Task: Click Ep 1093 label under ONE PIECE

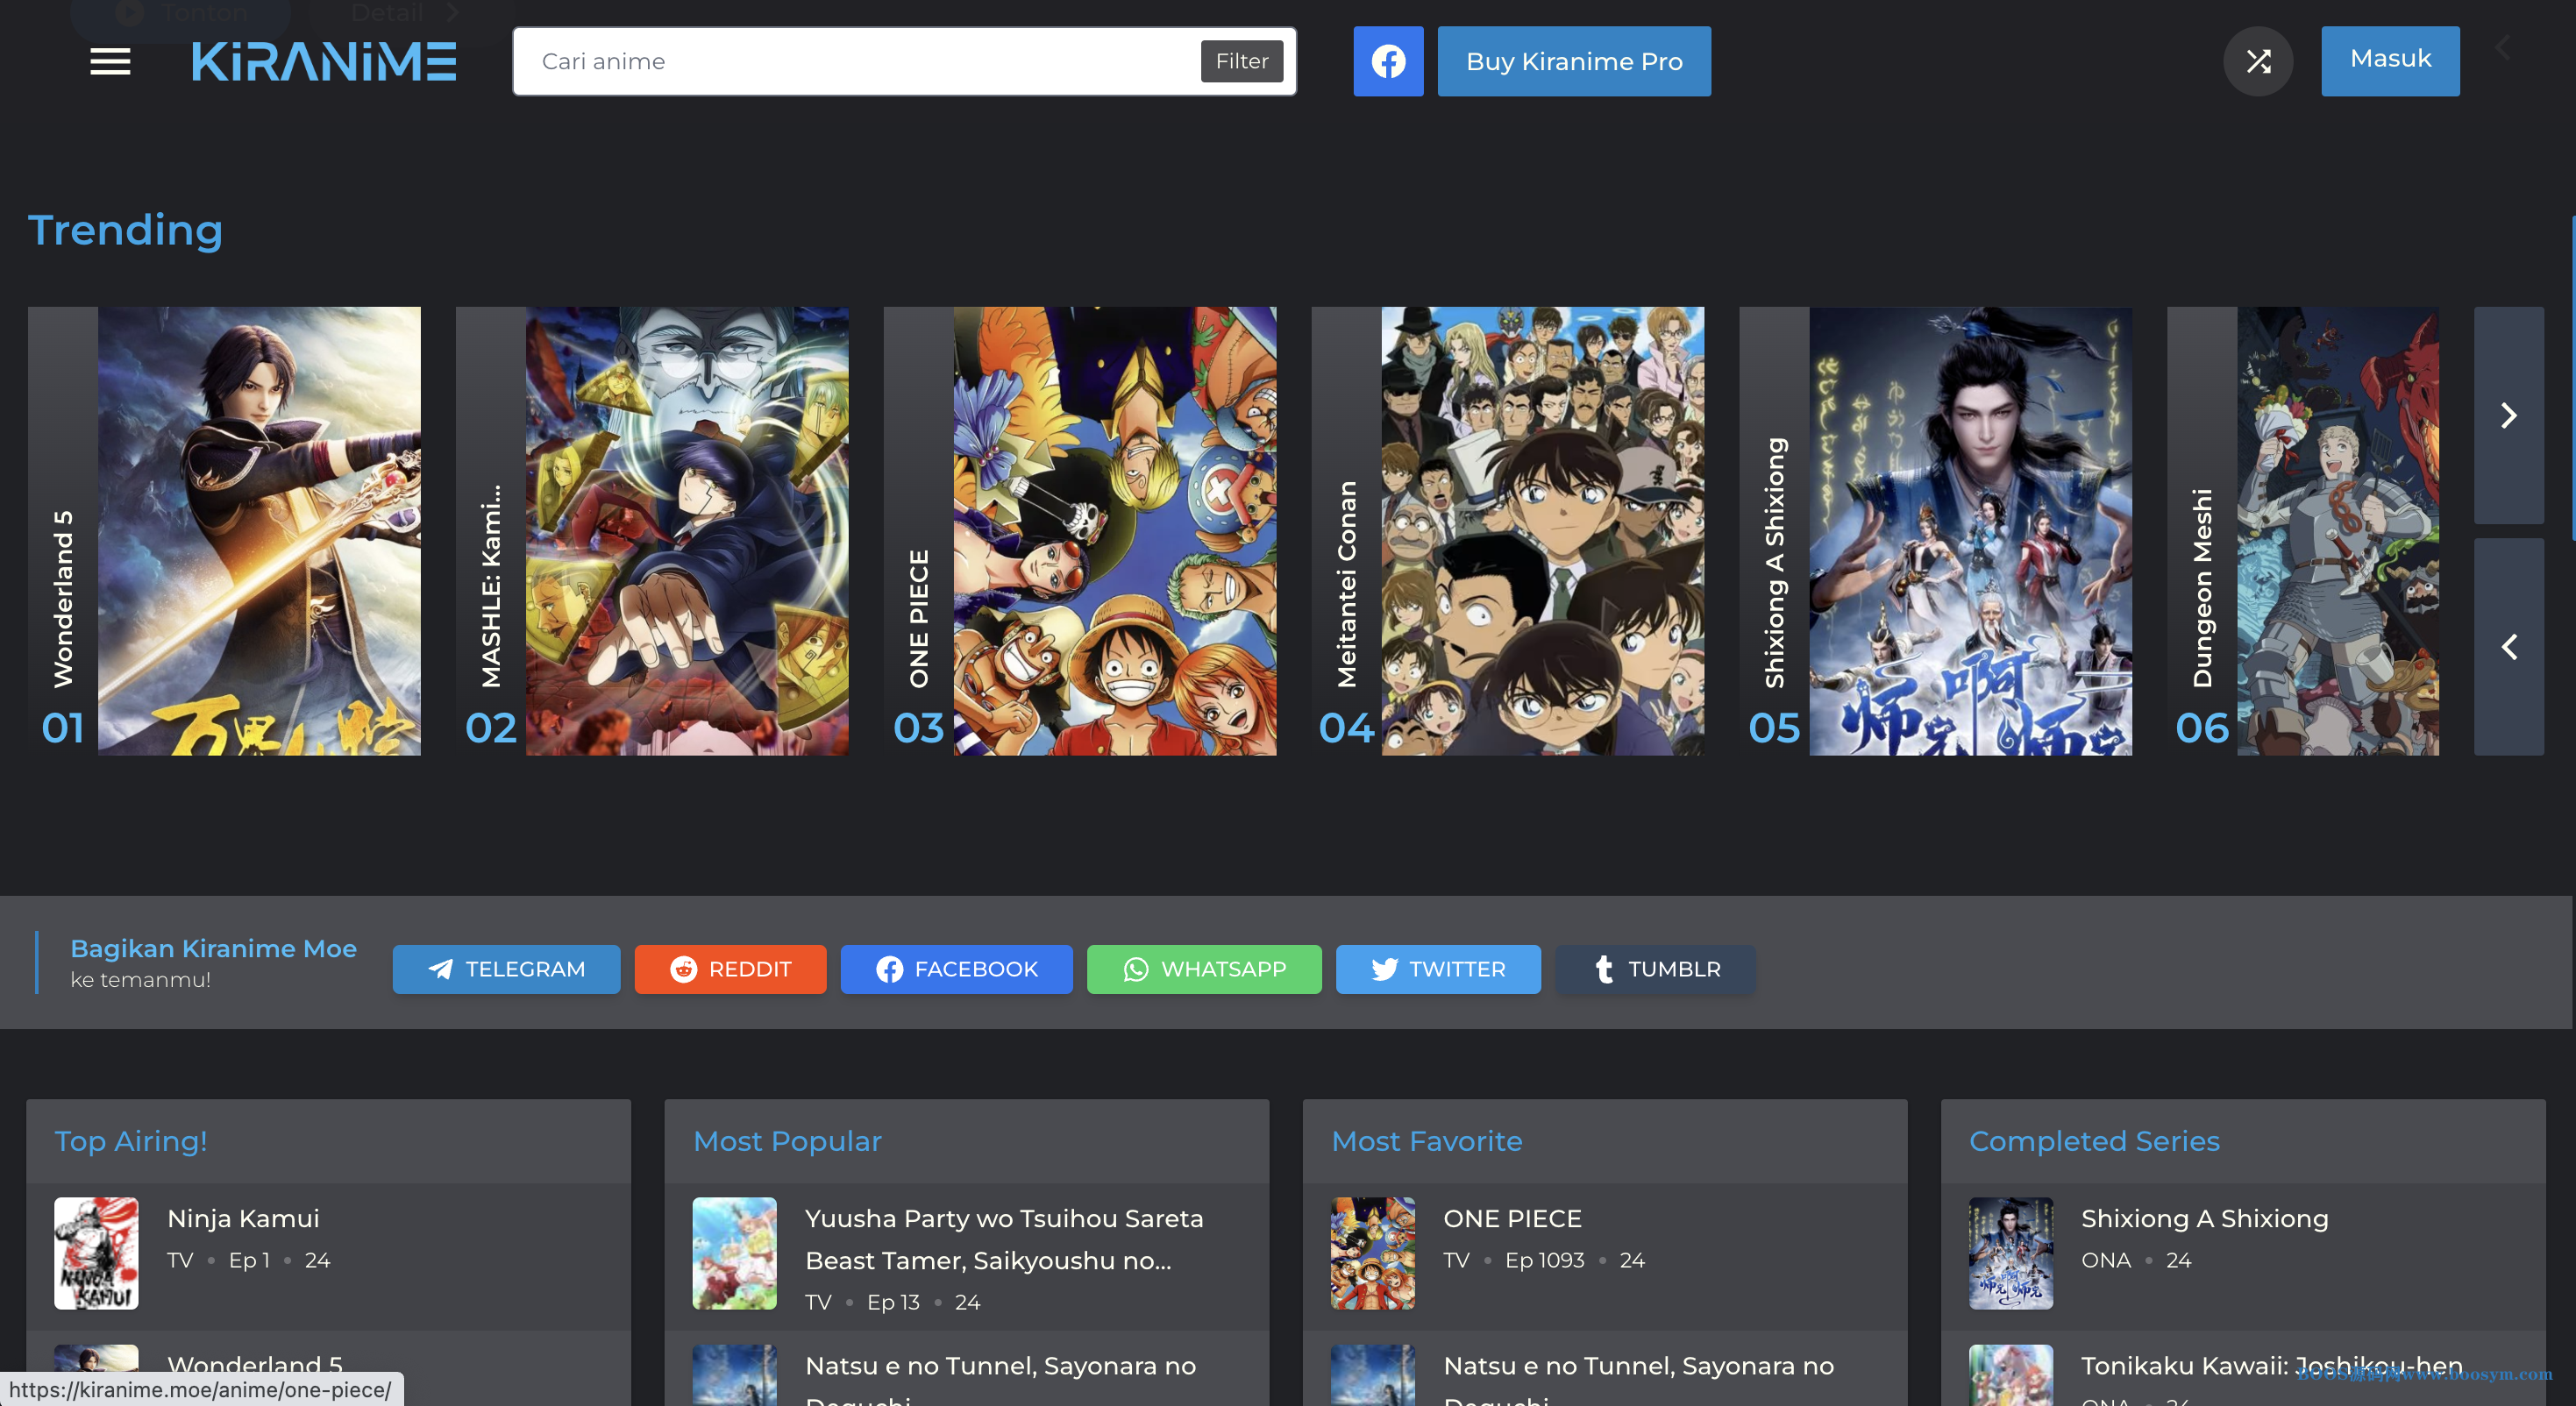Action: click(1544, 1260)
